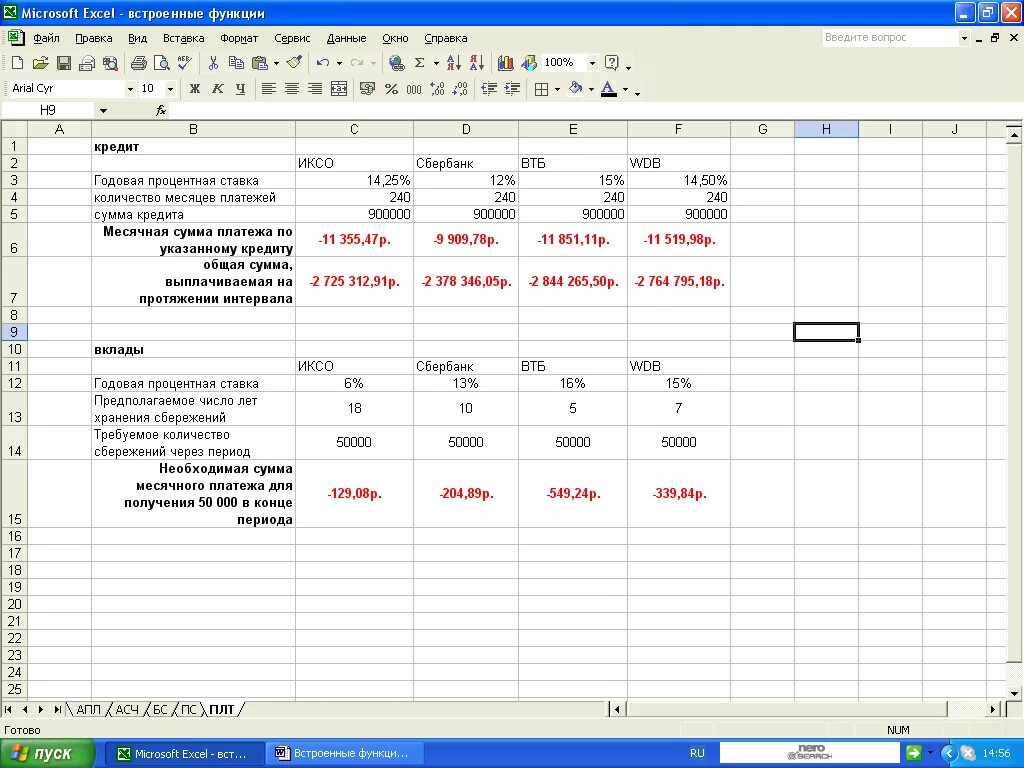Viewport: 1024px width, 768px height.
Task: Click the Help question mark icon
Action: coord(612,63)
